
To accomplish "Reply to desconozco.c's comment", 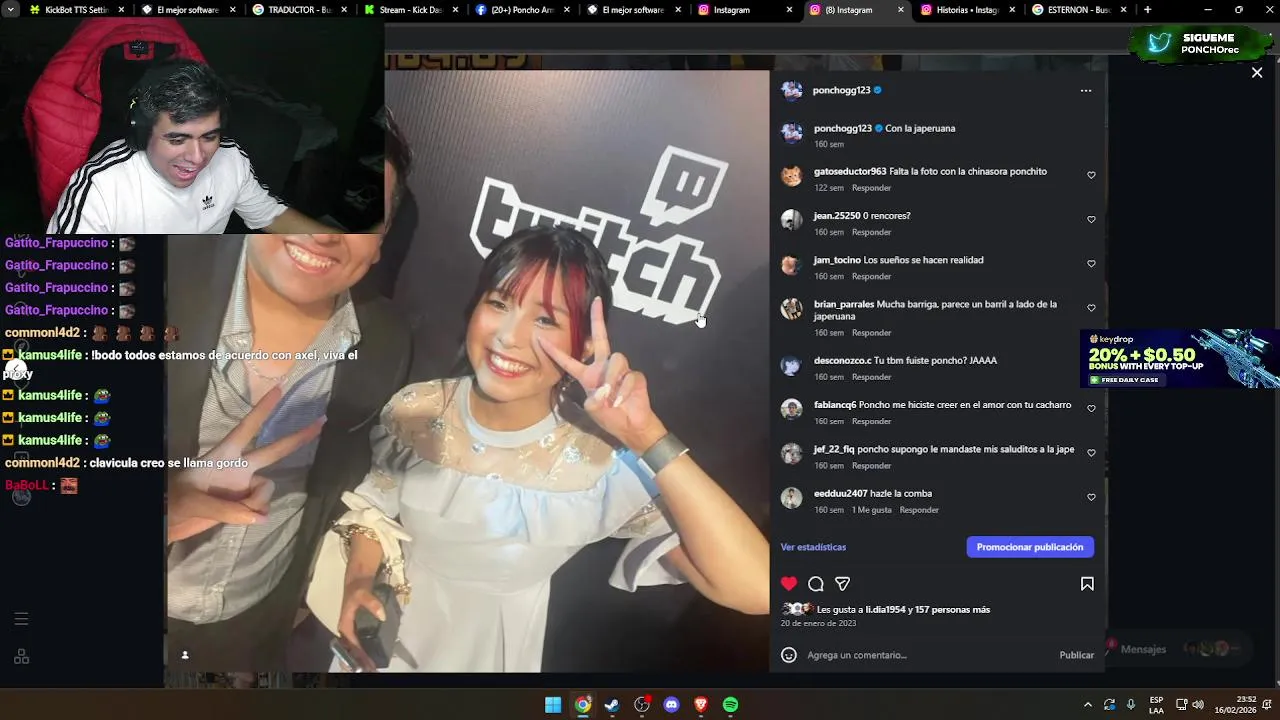I will coord(871,377).
